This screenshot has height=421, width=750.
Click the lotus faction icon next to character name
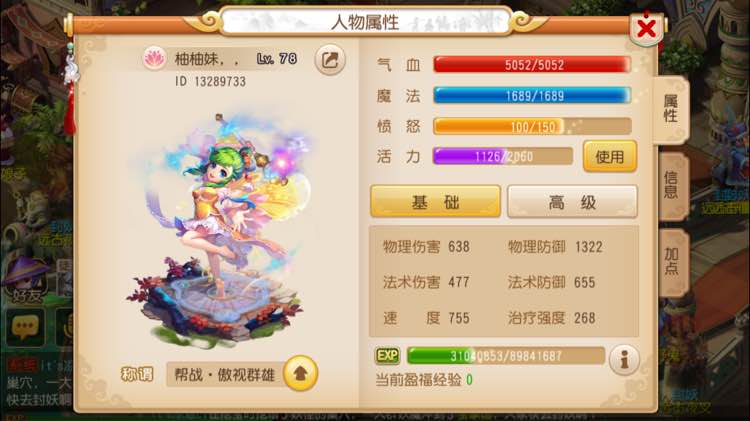(154, 59)
